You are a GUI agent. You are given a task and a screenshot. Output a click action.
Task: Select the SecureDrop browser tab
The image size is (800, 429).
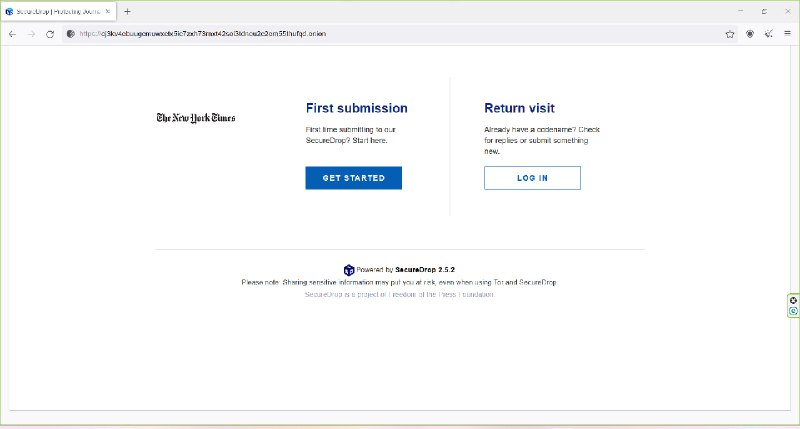pyautogui.click(x=55, y=11)
